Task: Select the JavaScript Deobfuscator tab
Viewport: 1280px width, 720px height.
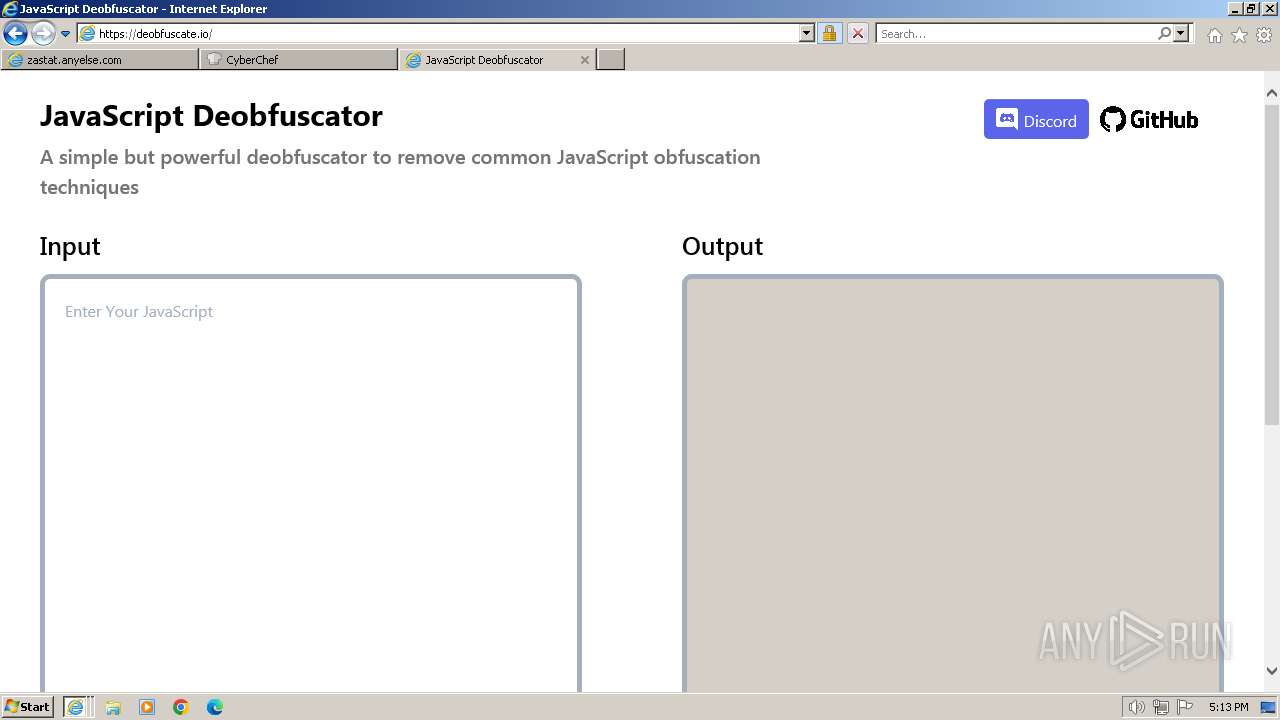Action: click(x=484, y=60)
